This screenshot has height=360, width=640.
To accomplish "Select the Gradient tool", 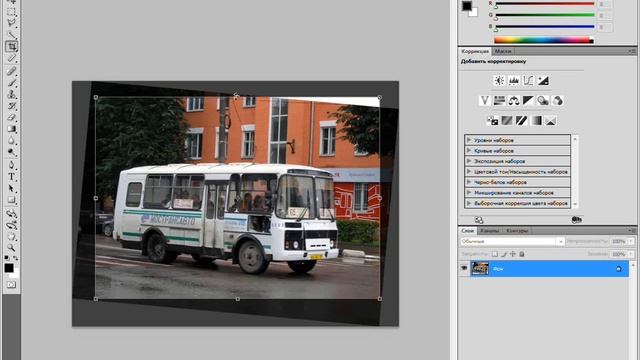I will (11, 129).
